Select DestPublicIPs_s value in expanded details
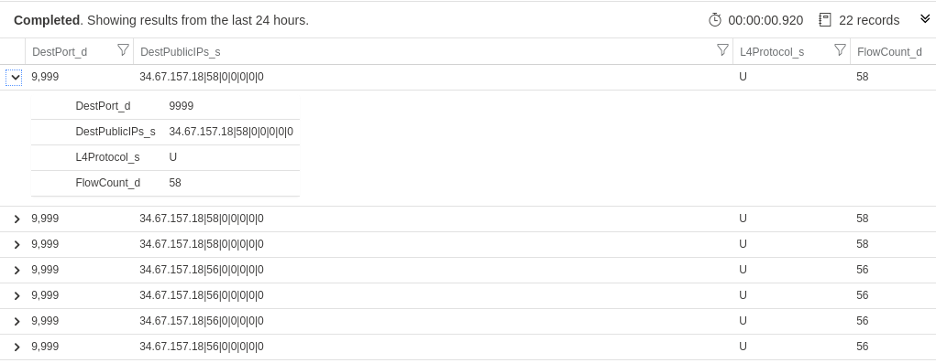936x362 pixels. (231, 131)
